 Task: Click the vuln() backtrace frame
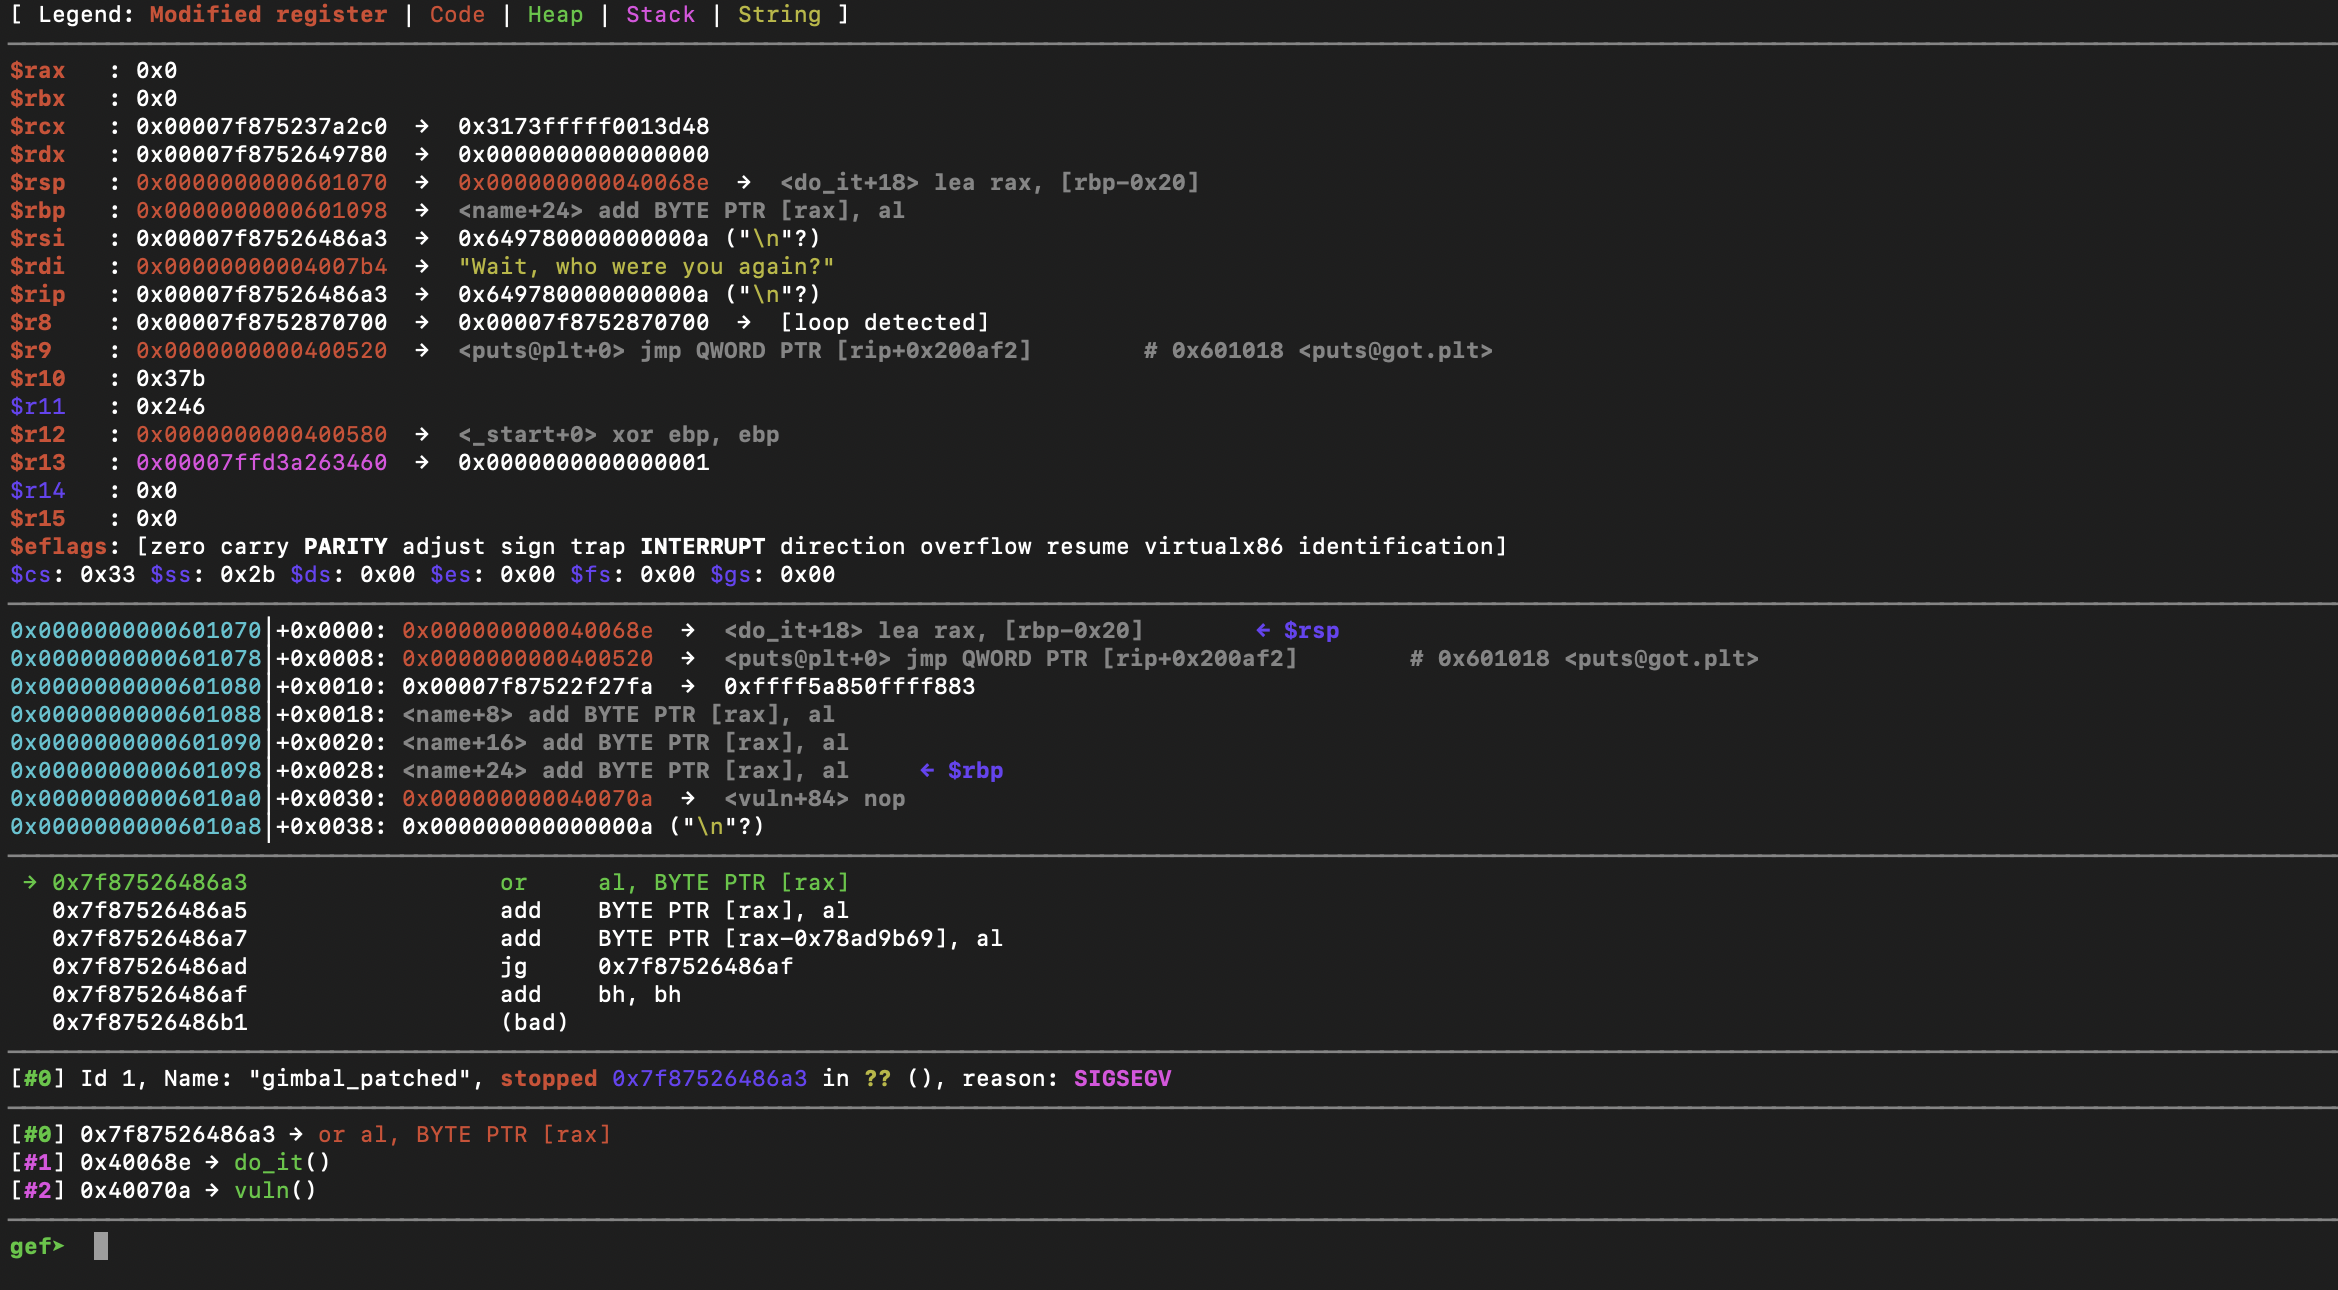(275, 1191)
